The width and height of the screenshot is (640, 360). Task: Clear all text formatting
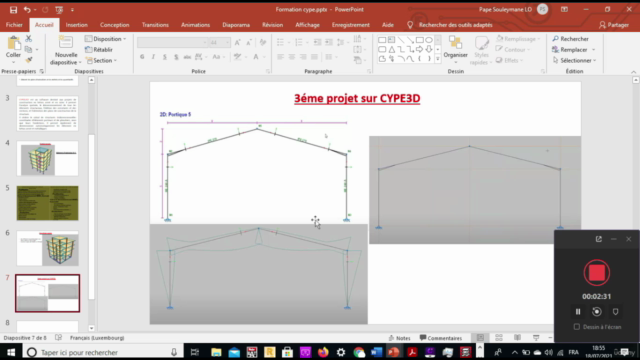coord(263,42)
